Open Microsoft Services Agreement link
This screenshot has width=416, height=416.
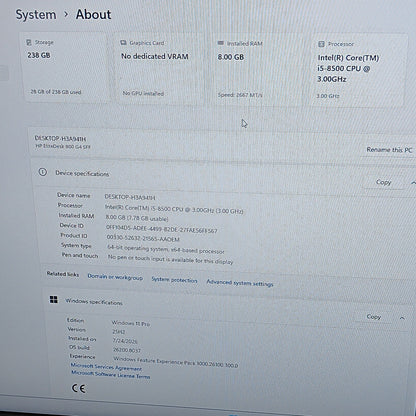106,367
